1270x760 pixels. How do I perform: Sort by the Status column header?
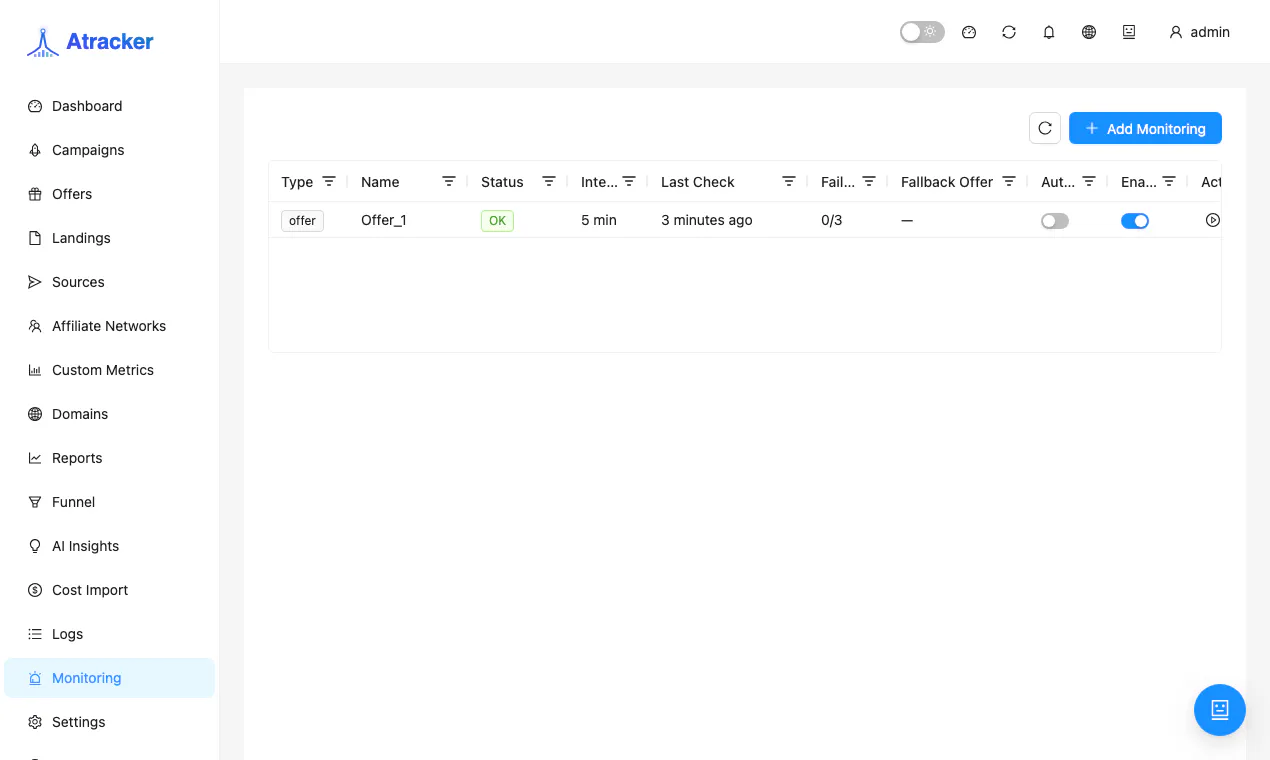(502, 182)
